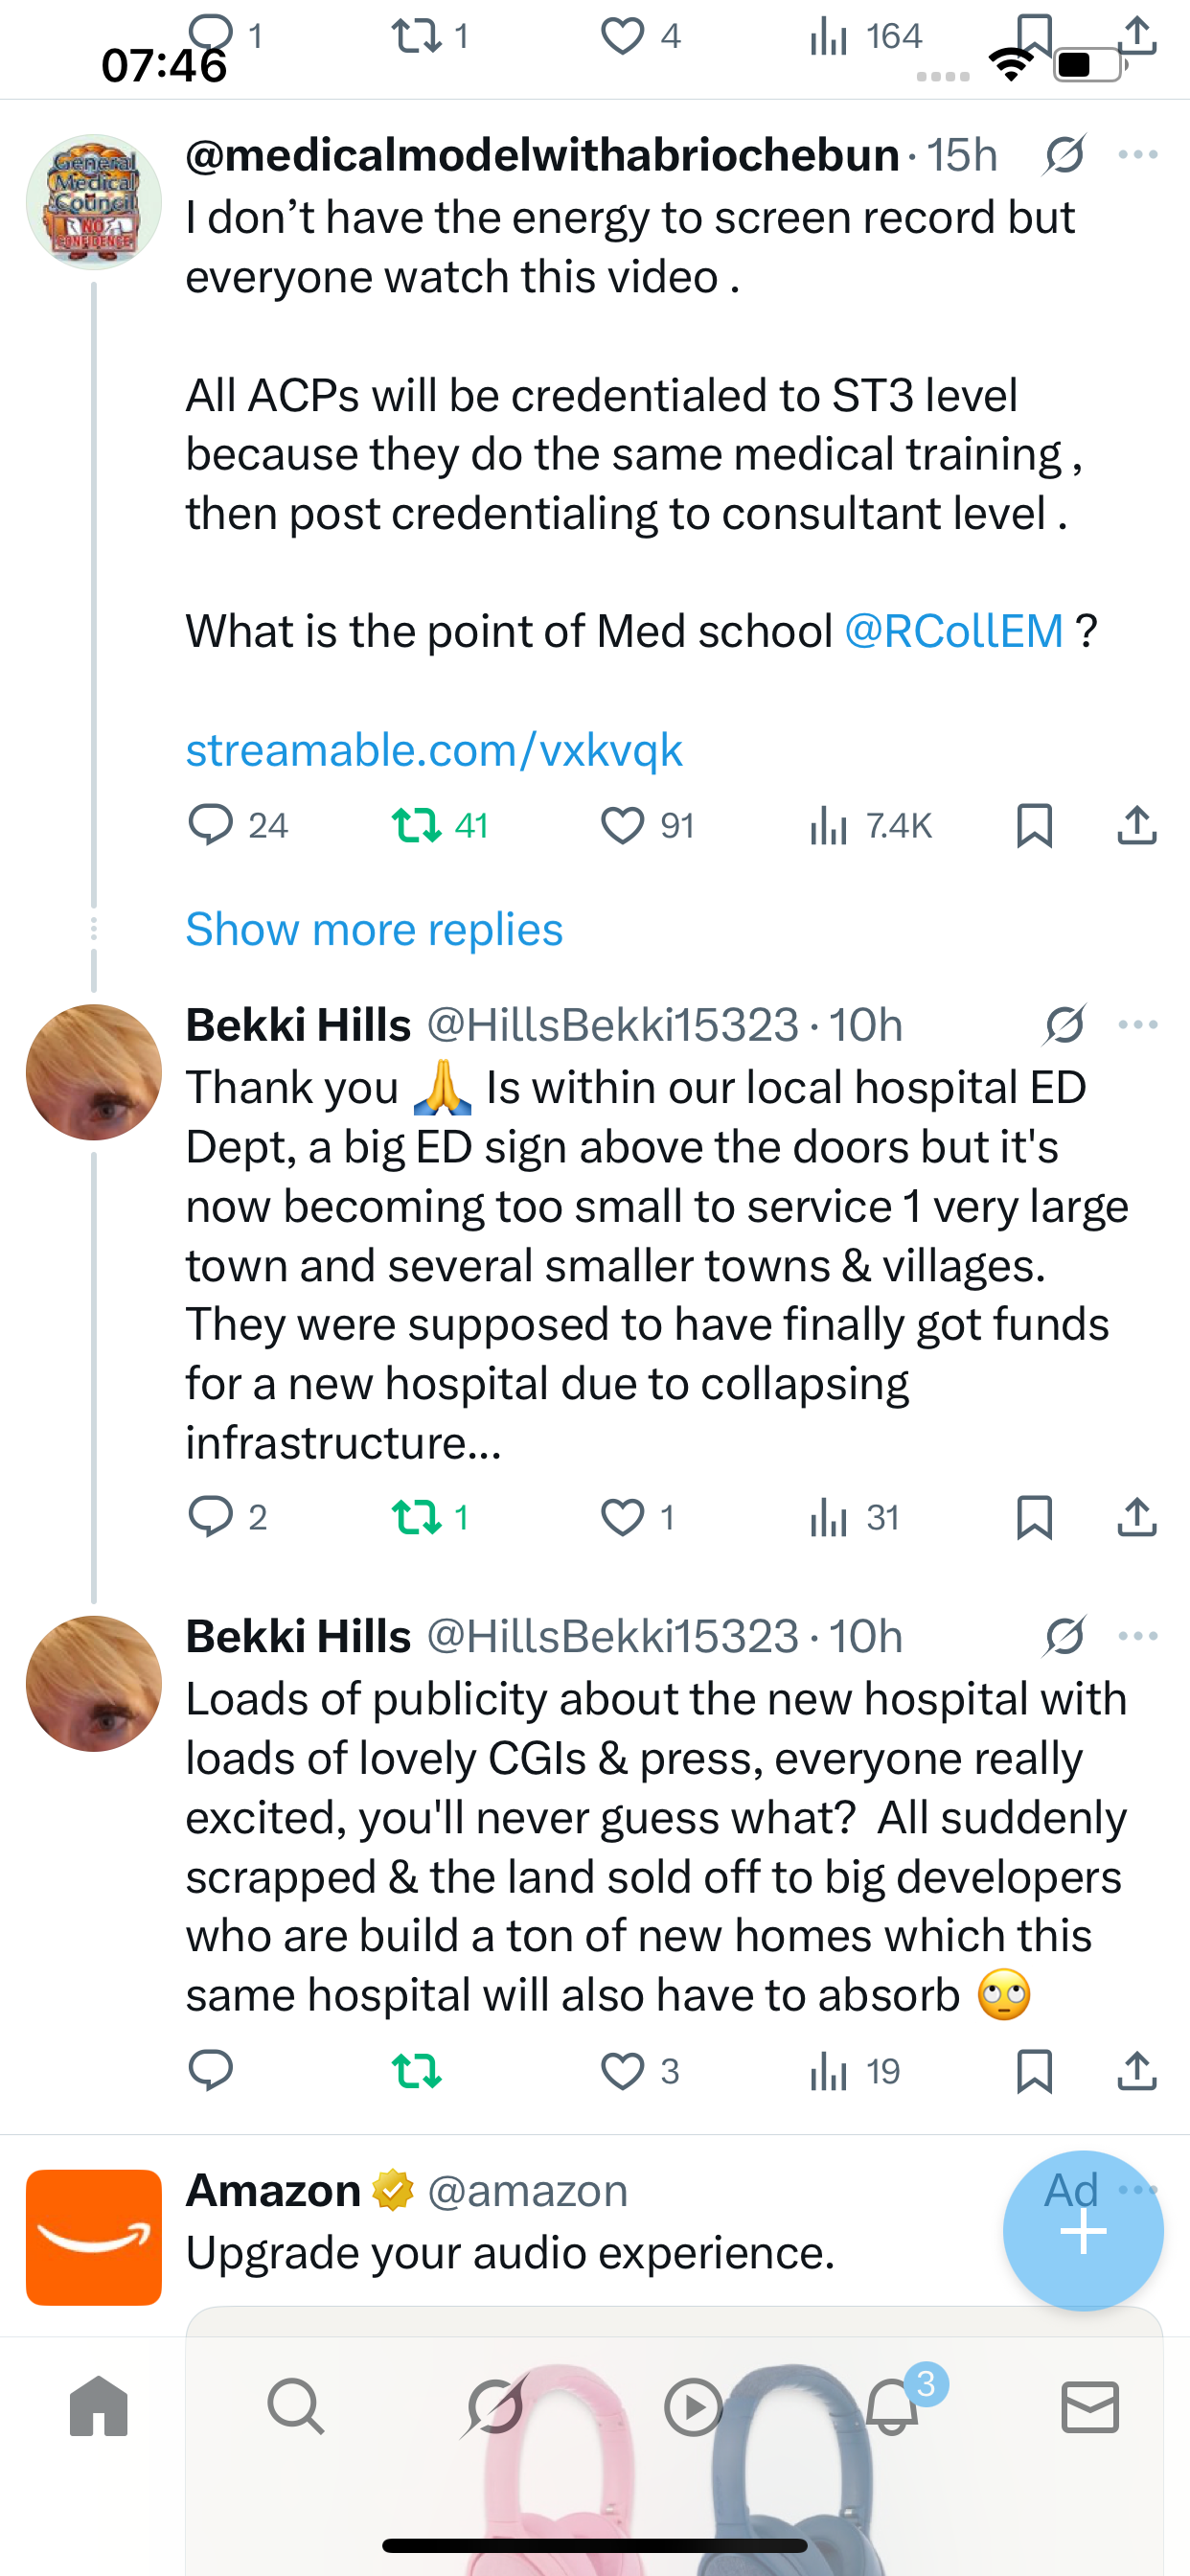
Task: Open Bekki Hills' profile picture on first reply
Action: coord(94,1072)
